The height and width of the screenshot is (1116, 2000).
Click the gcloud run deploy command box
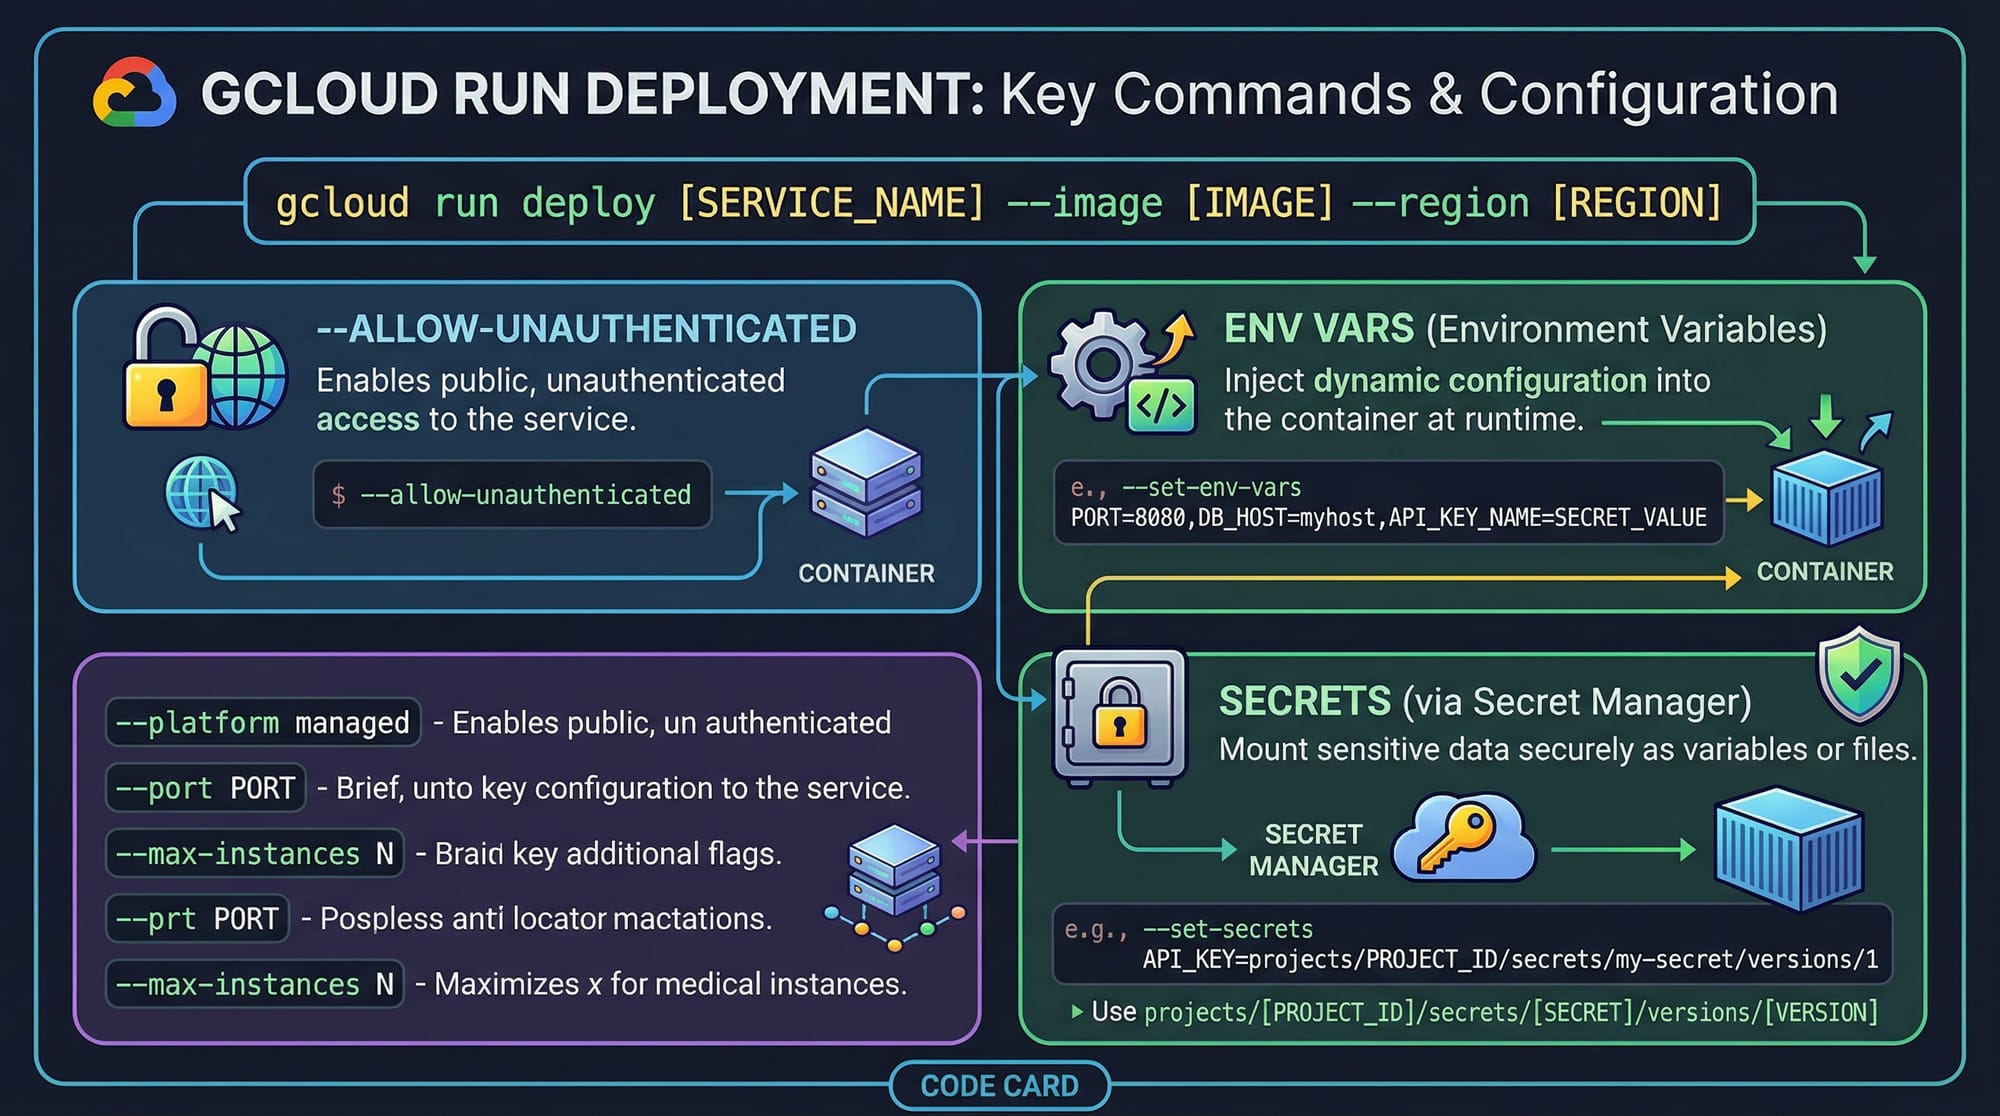[x=999, y=202]
